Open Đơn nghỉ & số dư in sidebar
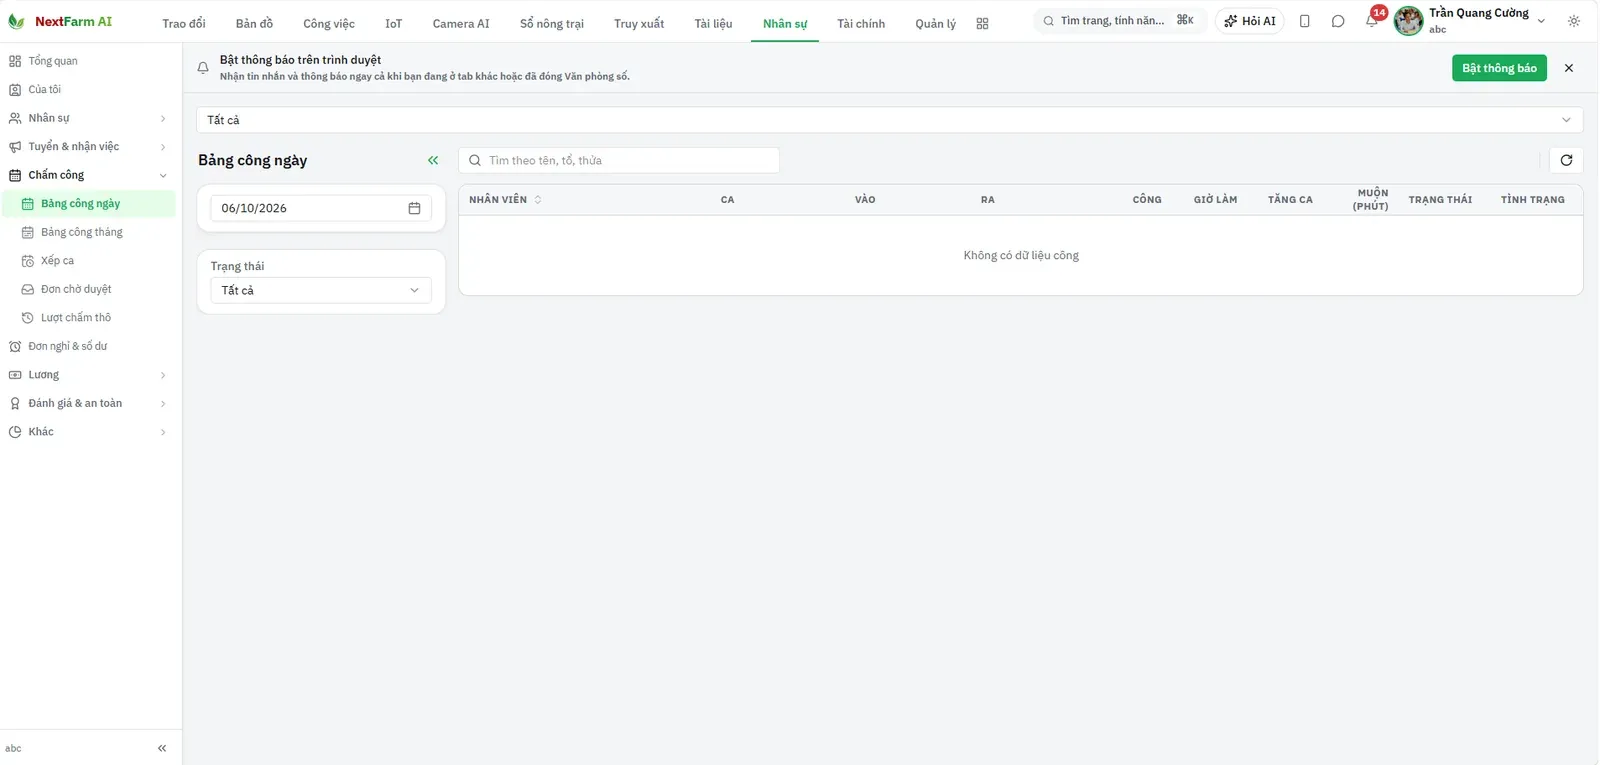 point(88,346)
